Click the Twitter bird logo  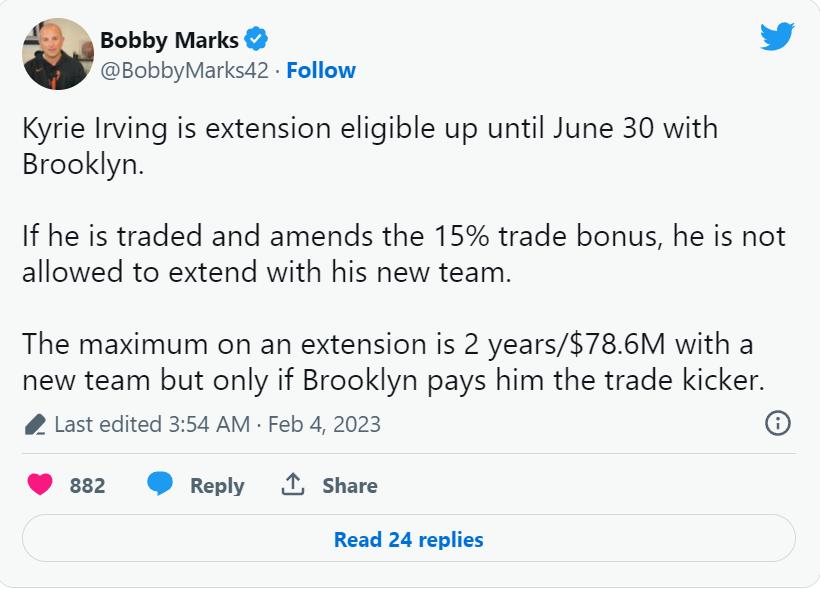click(x=776, y=37)
